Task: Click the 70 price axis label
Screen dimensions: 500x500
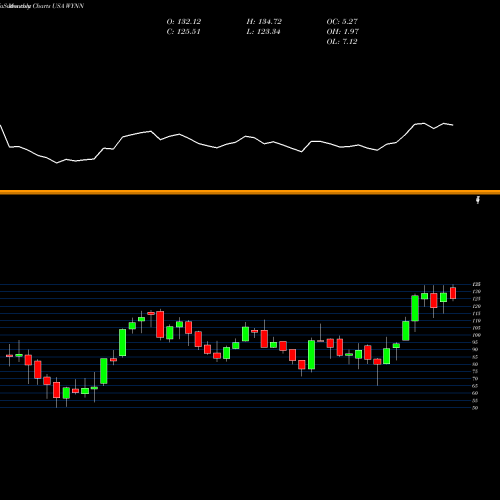Action: [x=475, y=379]
